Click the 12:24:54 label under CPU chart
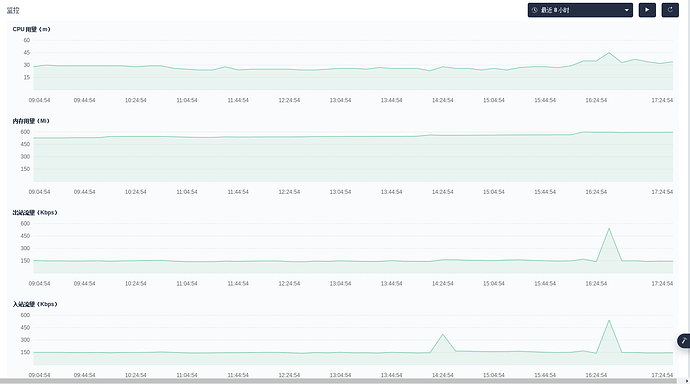The image size is (690, 384). point(289,100)
